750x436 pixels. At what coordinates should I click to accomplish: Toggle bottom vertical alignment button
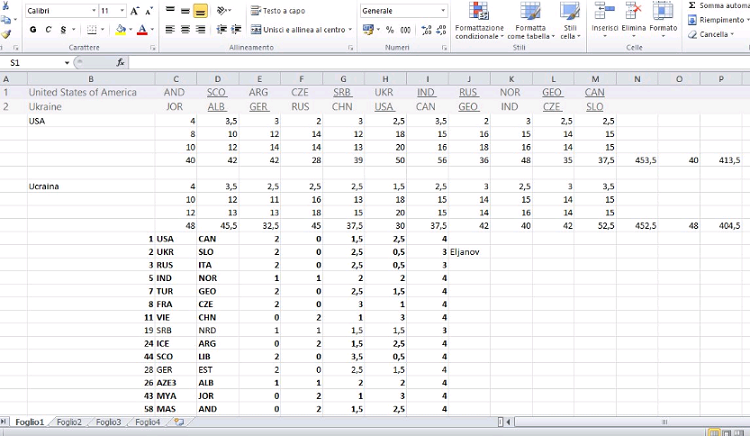(200, 10)
